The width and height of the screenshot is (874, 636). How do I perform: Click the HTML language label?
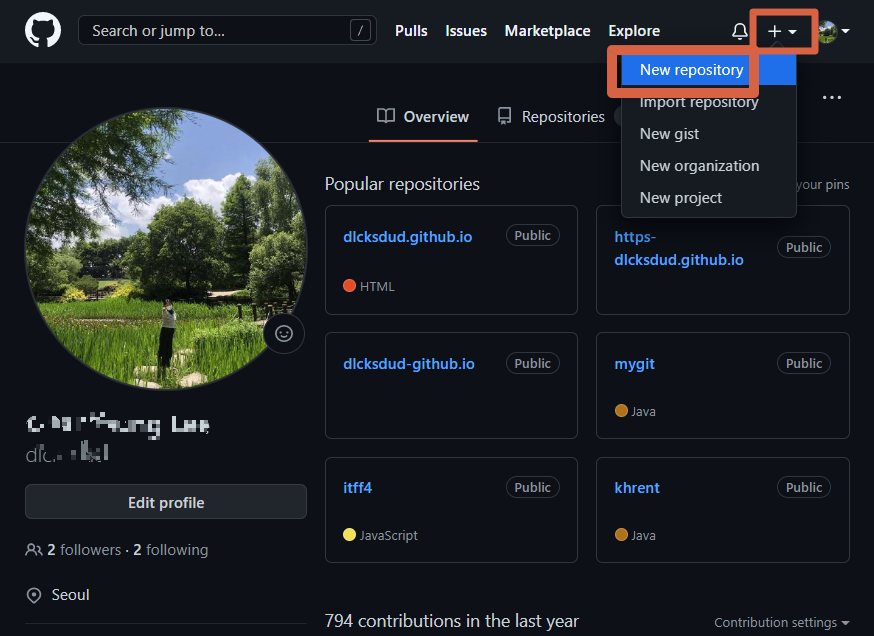coord(377,287)
